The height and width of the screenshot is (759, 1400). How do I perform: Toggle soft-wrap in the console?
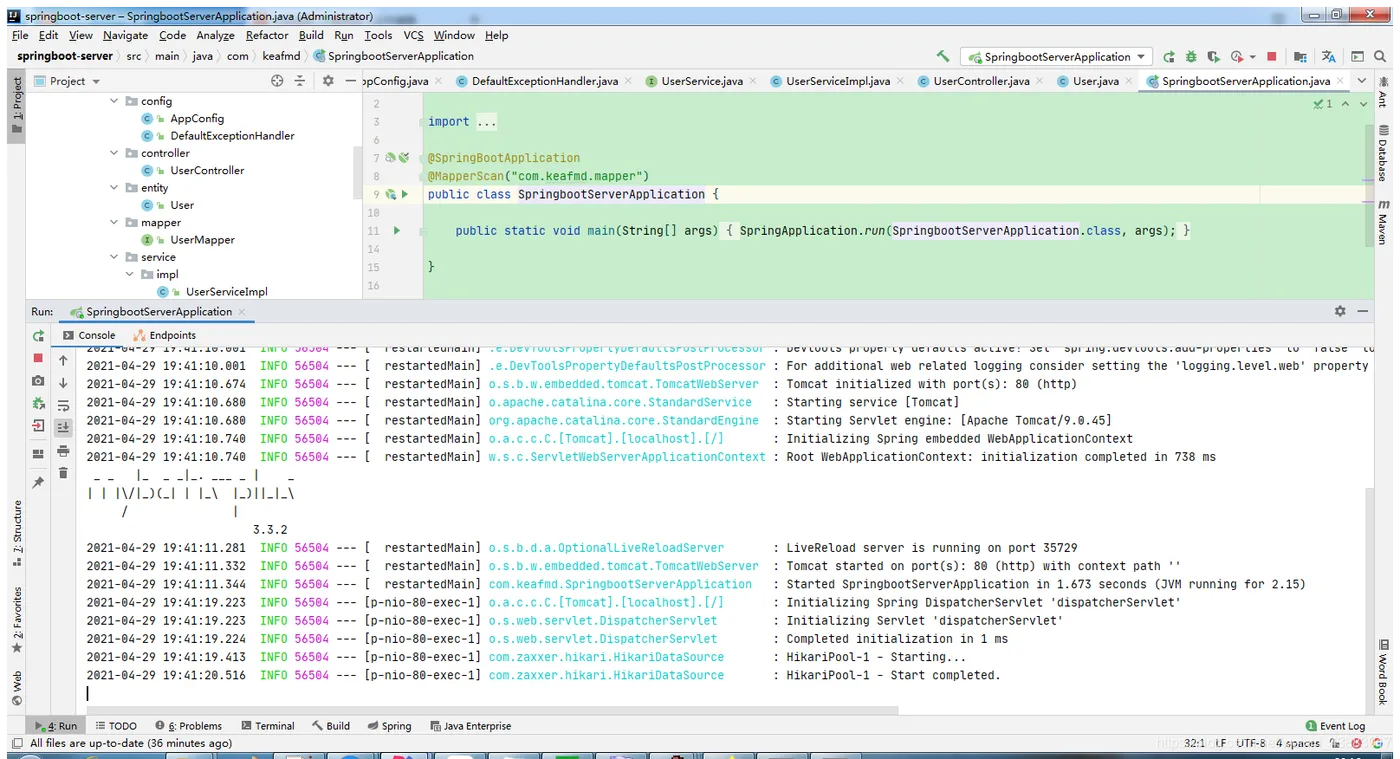tap(63, 405)
